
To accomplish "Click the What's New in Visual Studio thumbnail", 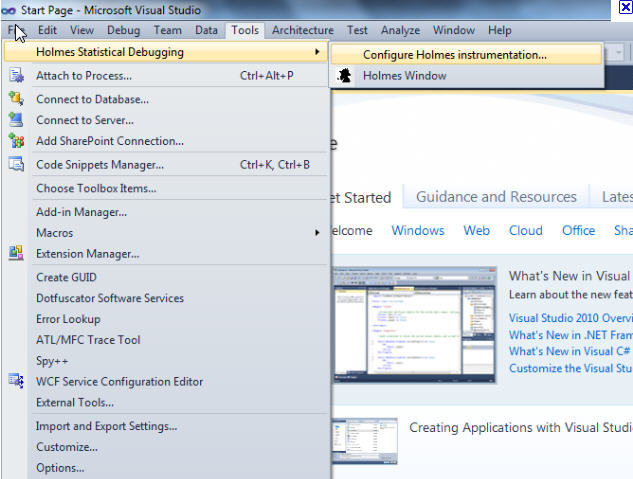I will coord(414,324).
